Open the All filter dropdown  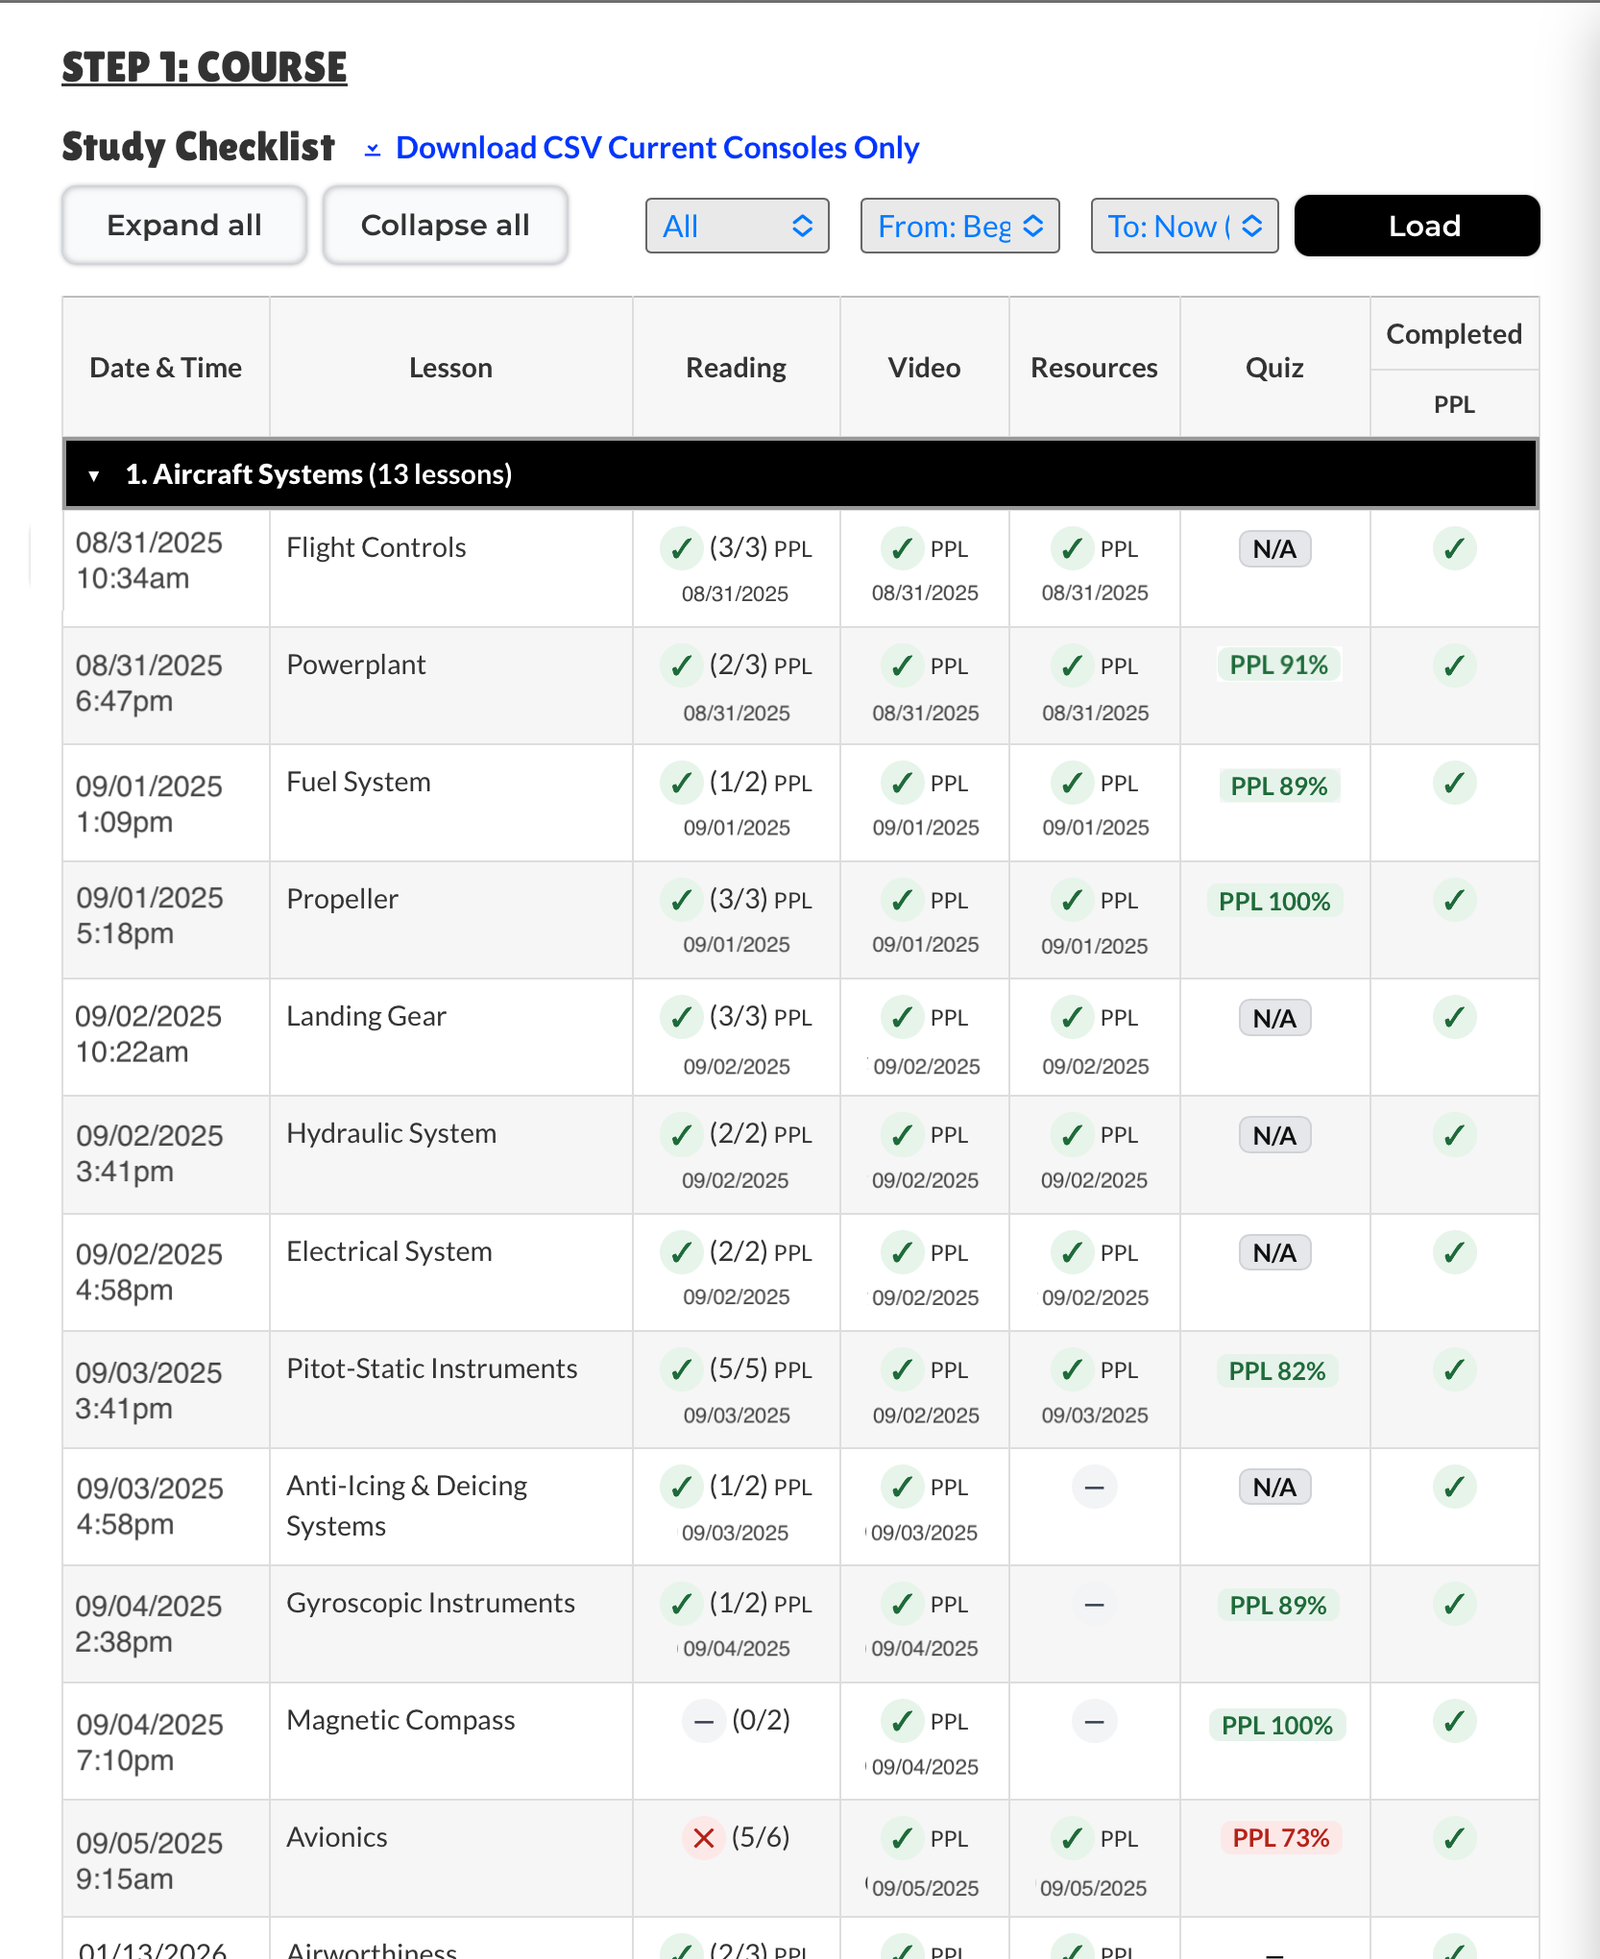[x=737, y=226]
